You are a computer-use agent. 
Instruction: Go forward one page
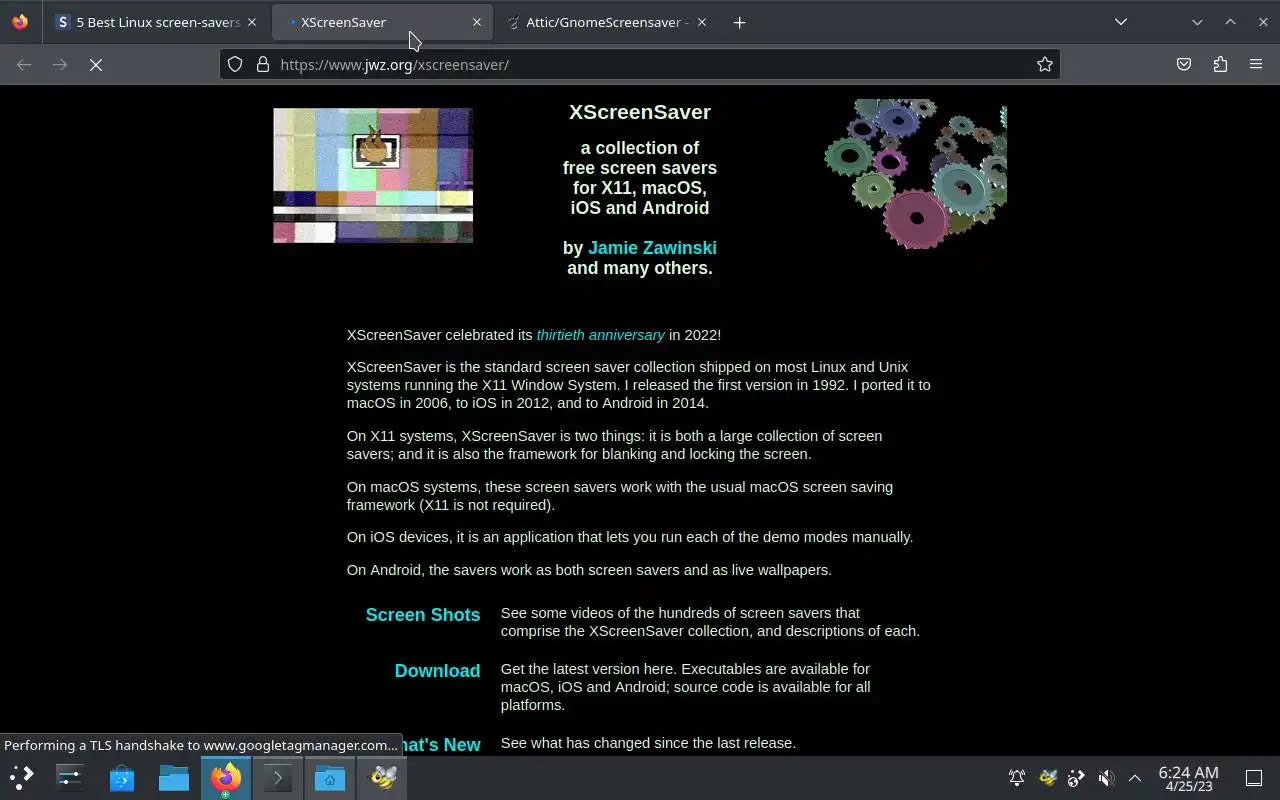pos(60,64)
